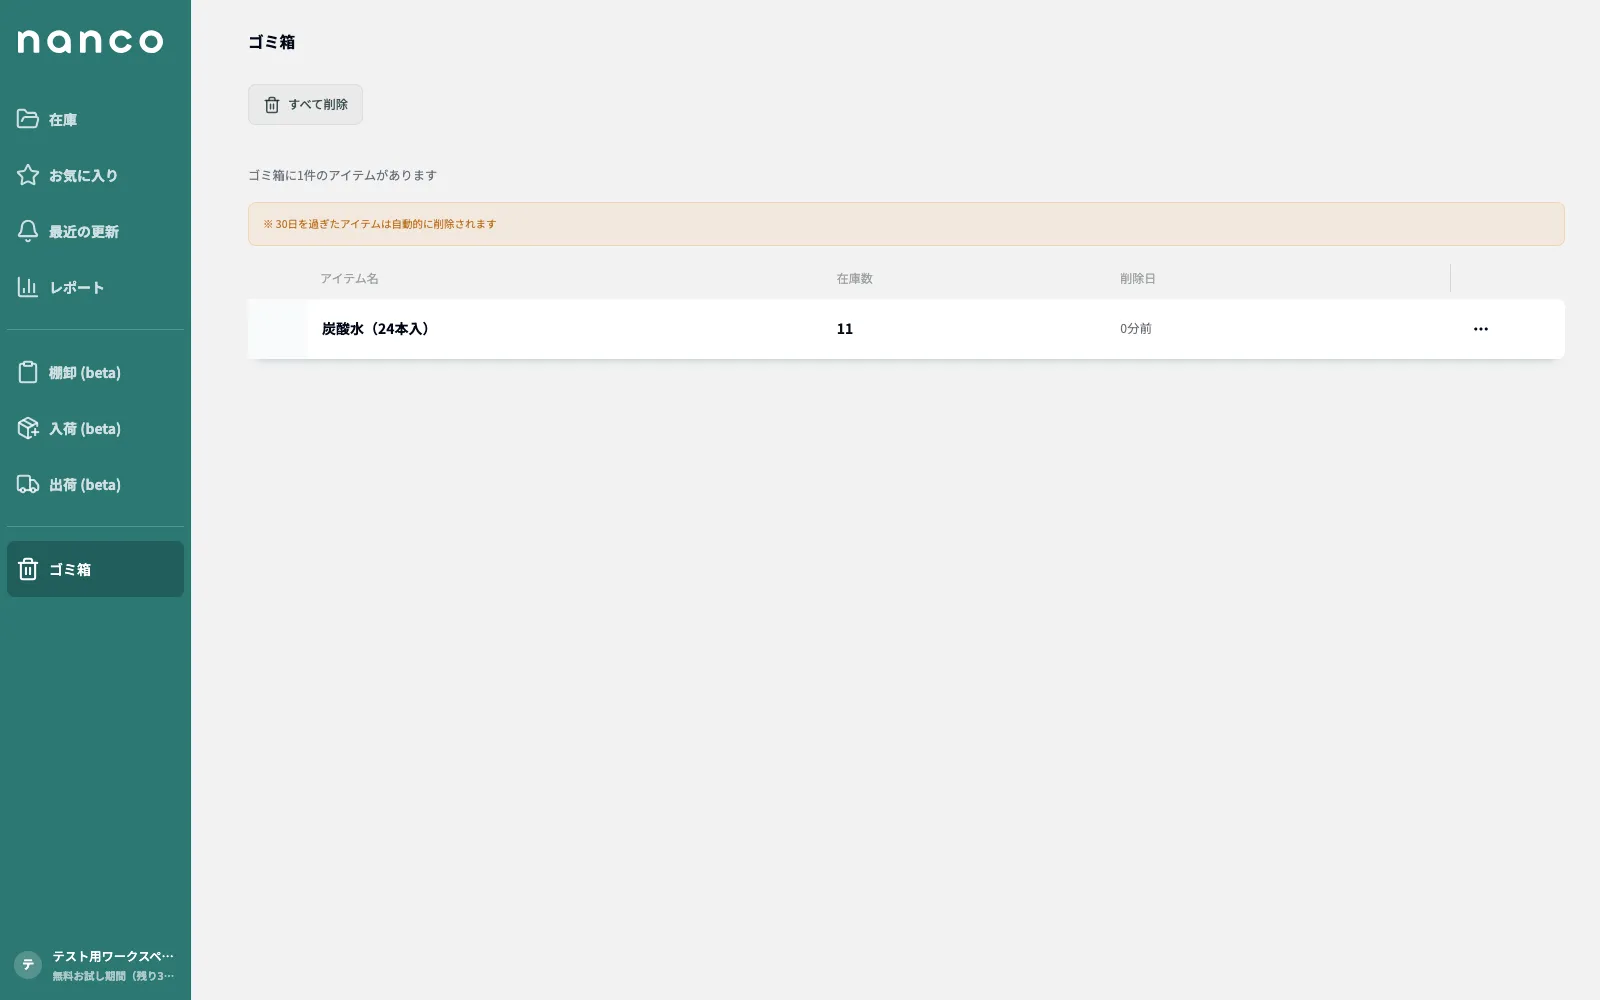Open 棚卸 (beta) clipboard icon

click(28, 372)
